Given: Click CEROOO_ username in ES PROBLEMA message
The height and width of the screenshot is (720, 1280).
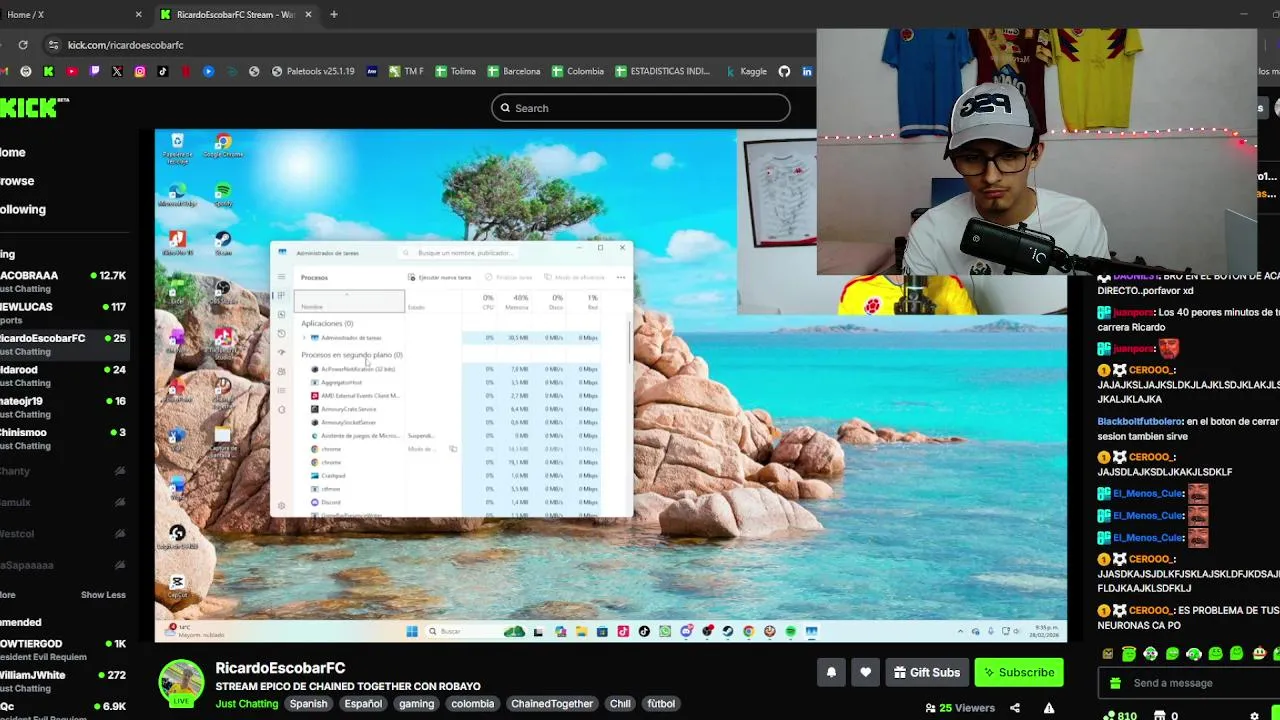Looking at the screenshot, I should pos(1150,610).
